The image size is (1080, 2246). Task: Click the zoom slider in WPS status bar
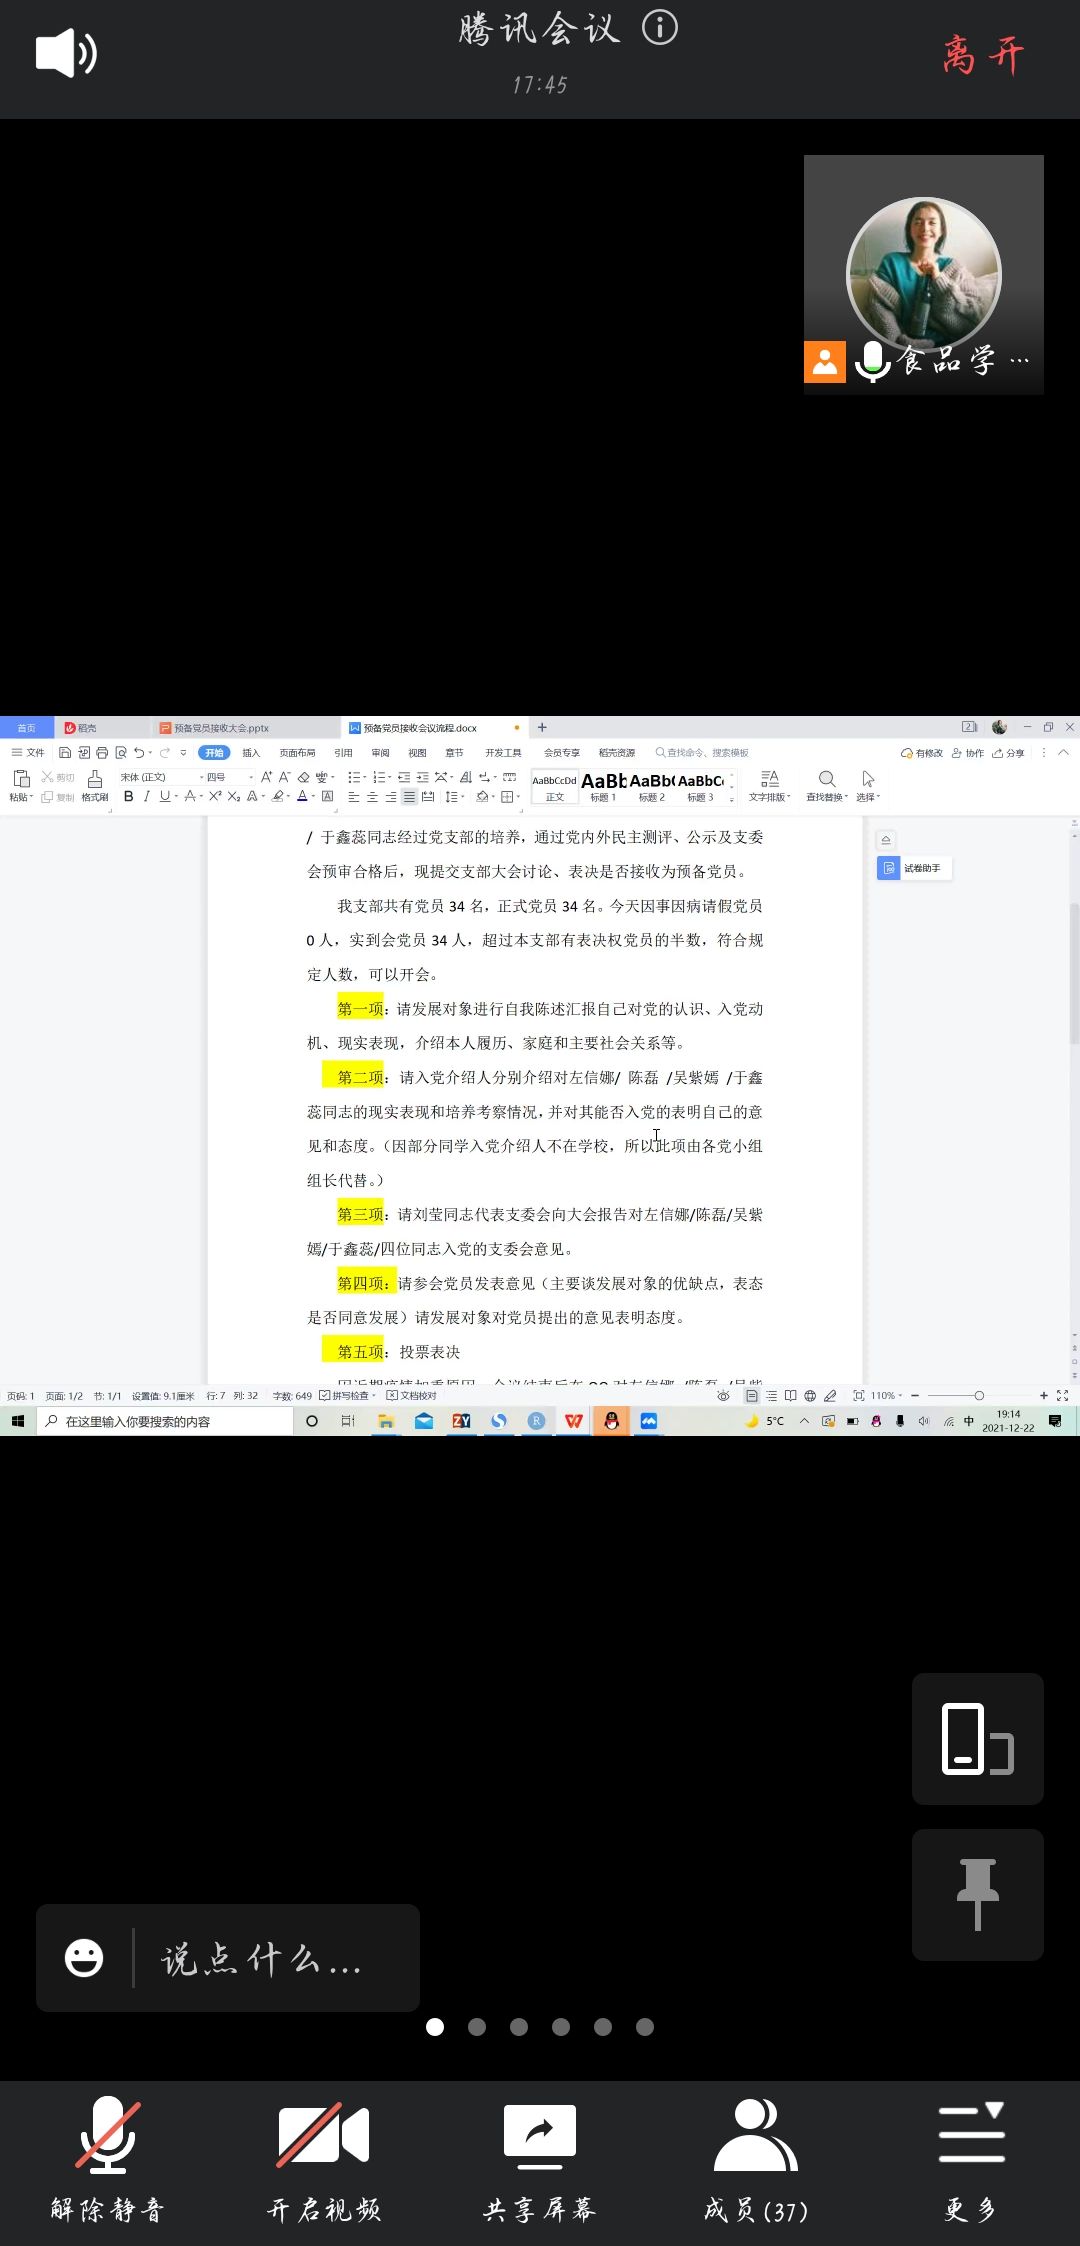pyautogui.click(x=978, y=1395)
